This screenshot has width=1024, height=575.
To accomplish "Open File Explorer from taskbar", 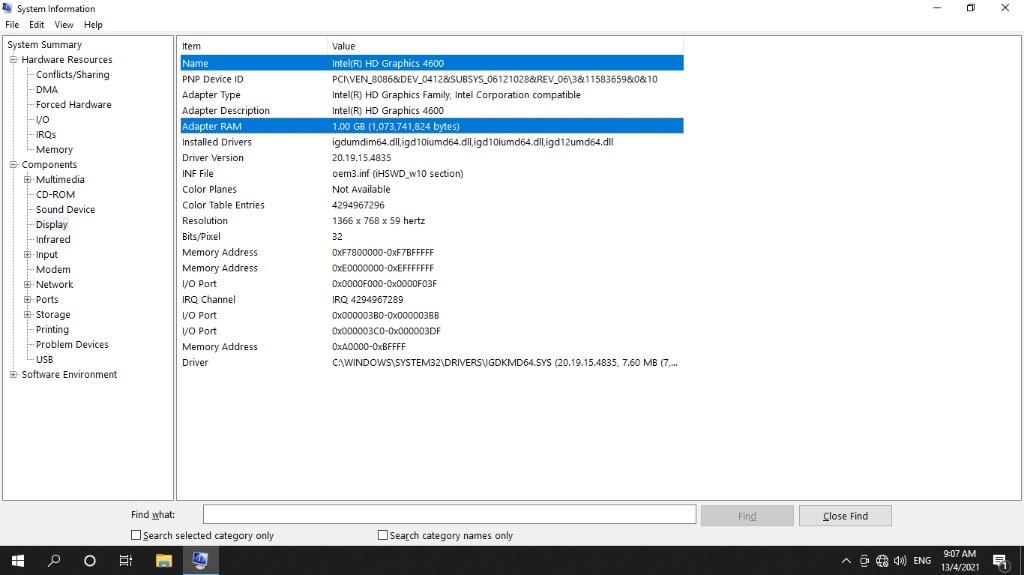I will coord(163,561).
